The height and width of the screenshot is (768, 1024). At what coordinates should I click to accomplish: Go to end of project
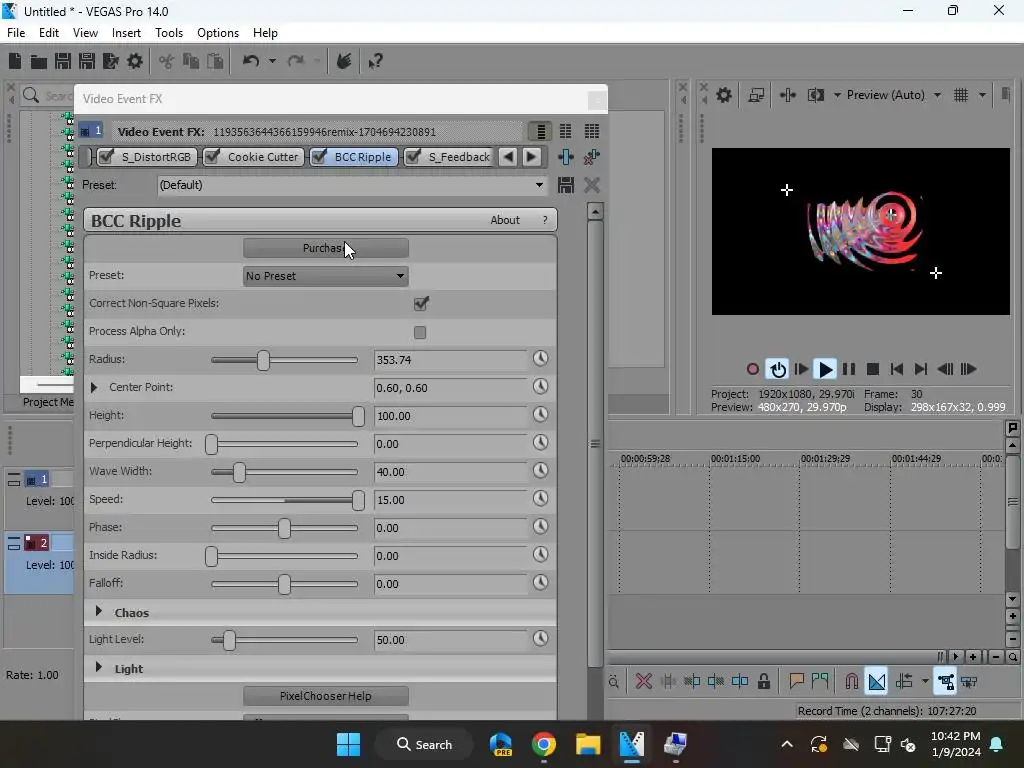click(921, 370)
